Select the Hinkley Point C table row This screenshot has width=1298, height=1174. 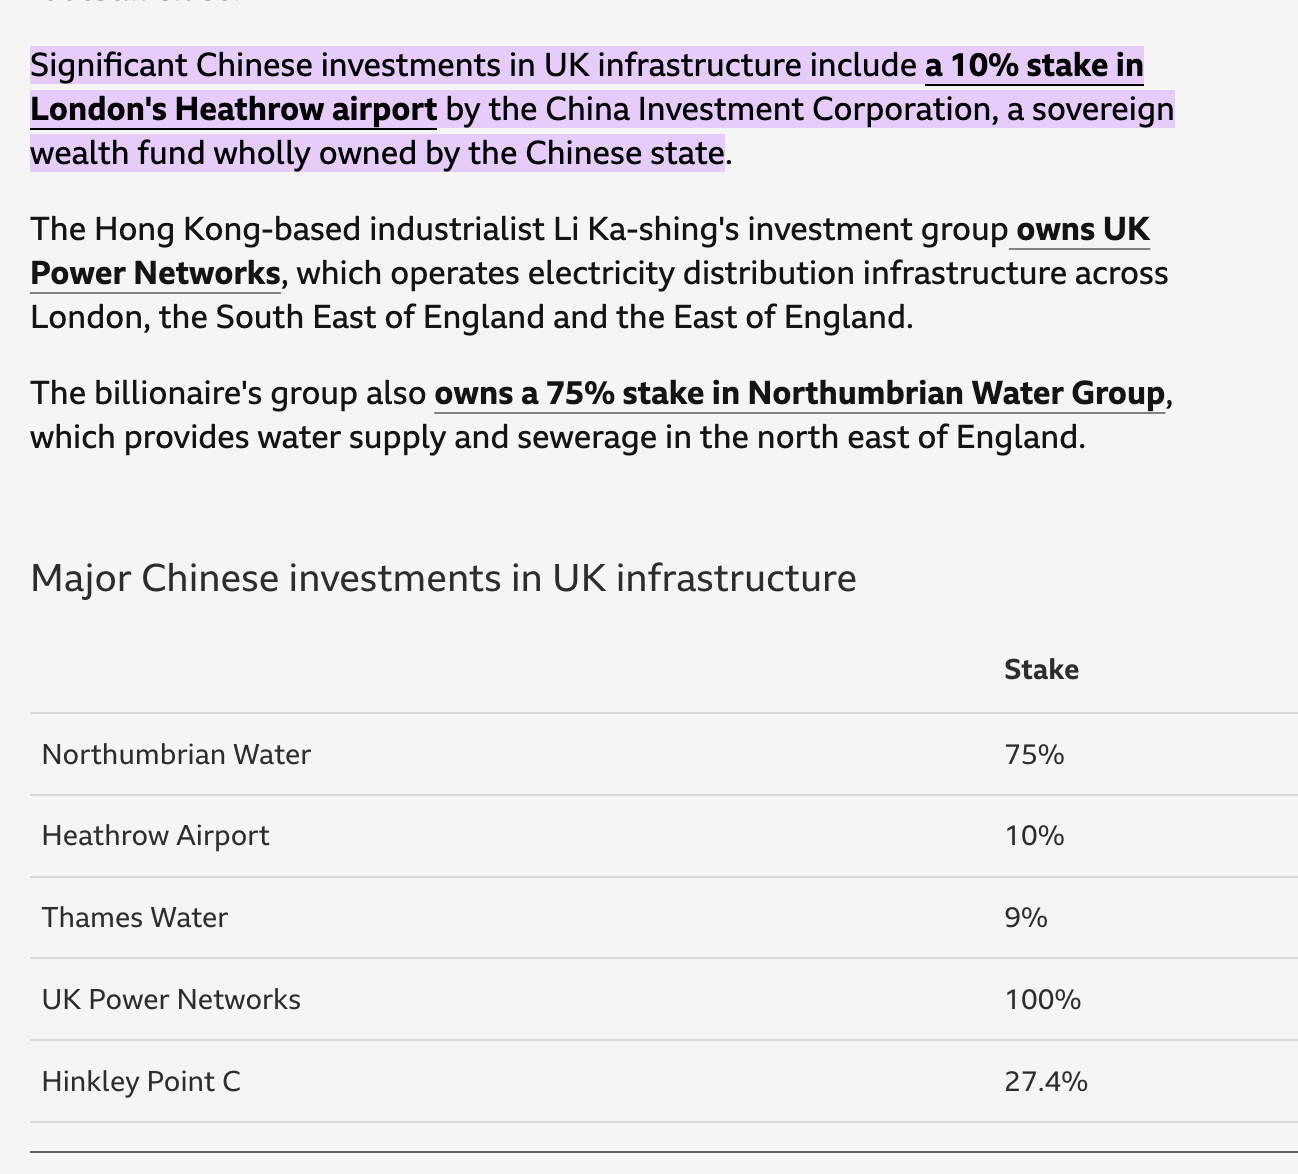[664, 1081]
